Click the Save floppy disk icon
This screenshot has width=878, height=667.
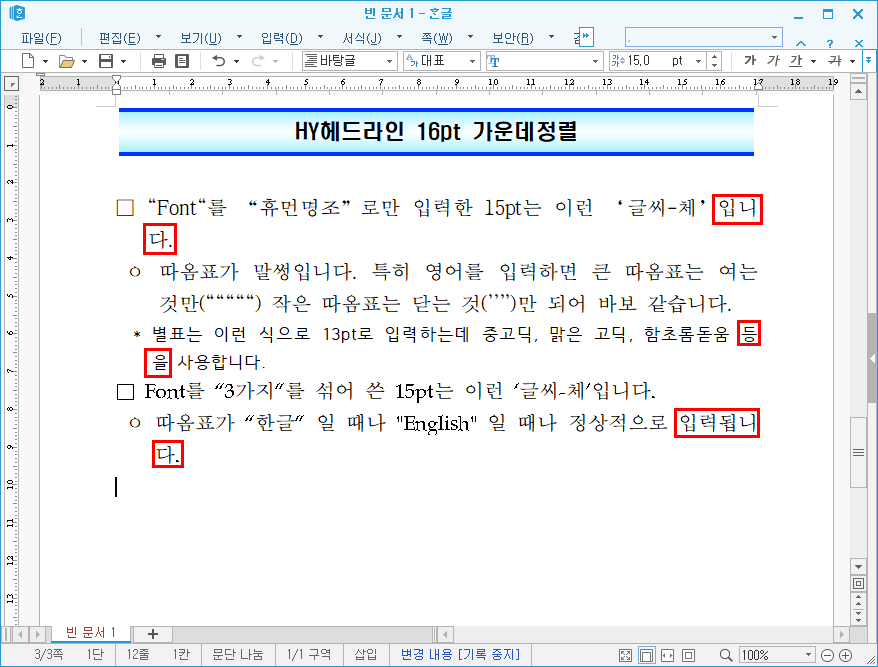click(106, 61)
